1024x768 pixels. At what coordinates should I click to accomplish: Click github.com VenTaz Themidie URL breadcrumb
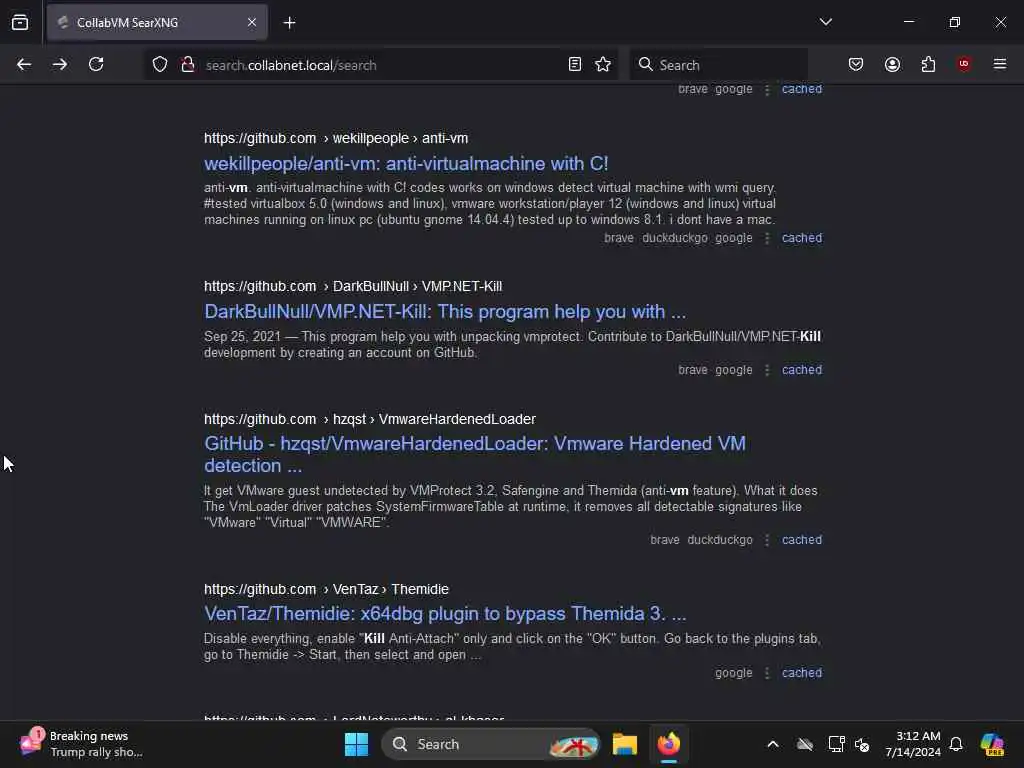(326, 589)
